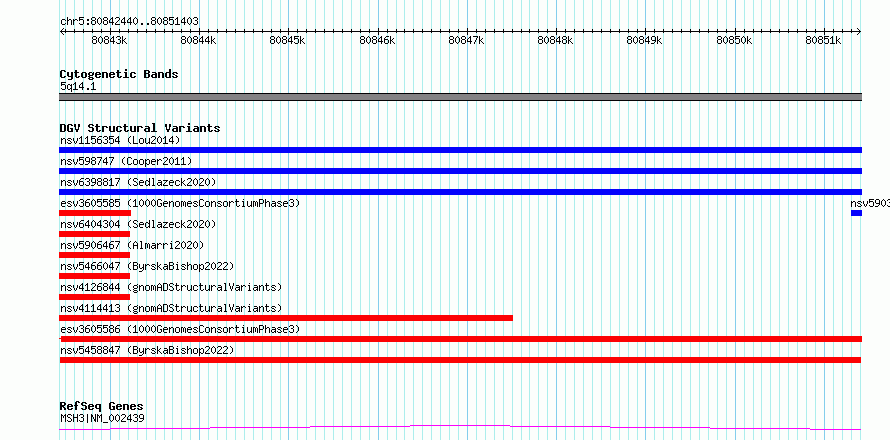
Task: Open the nsv5458847 (ByrskaBishop2022) label
Action: (x=147, y=350)
